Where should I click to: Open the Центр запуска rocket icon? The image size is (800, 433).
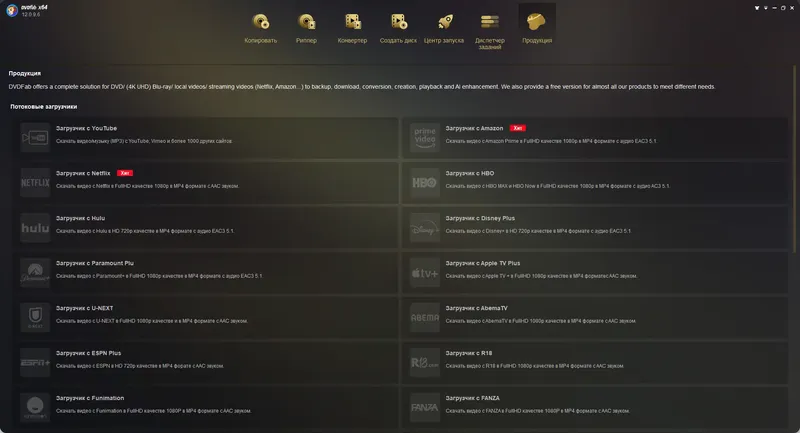(x=444, y=22)
